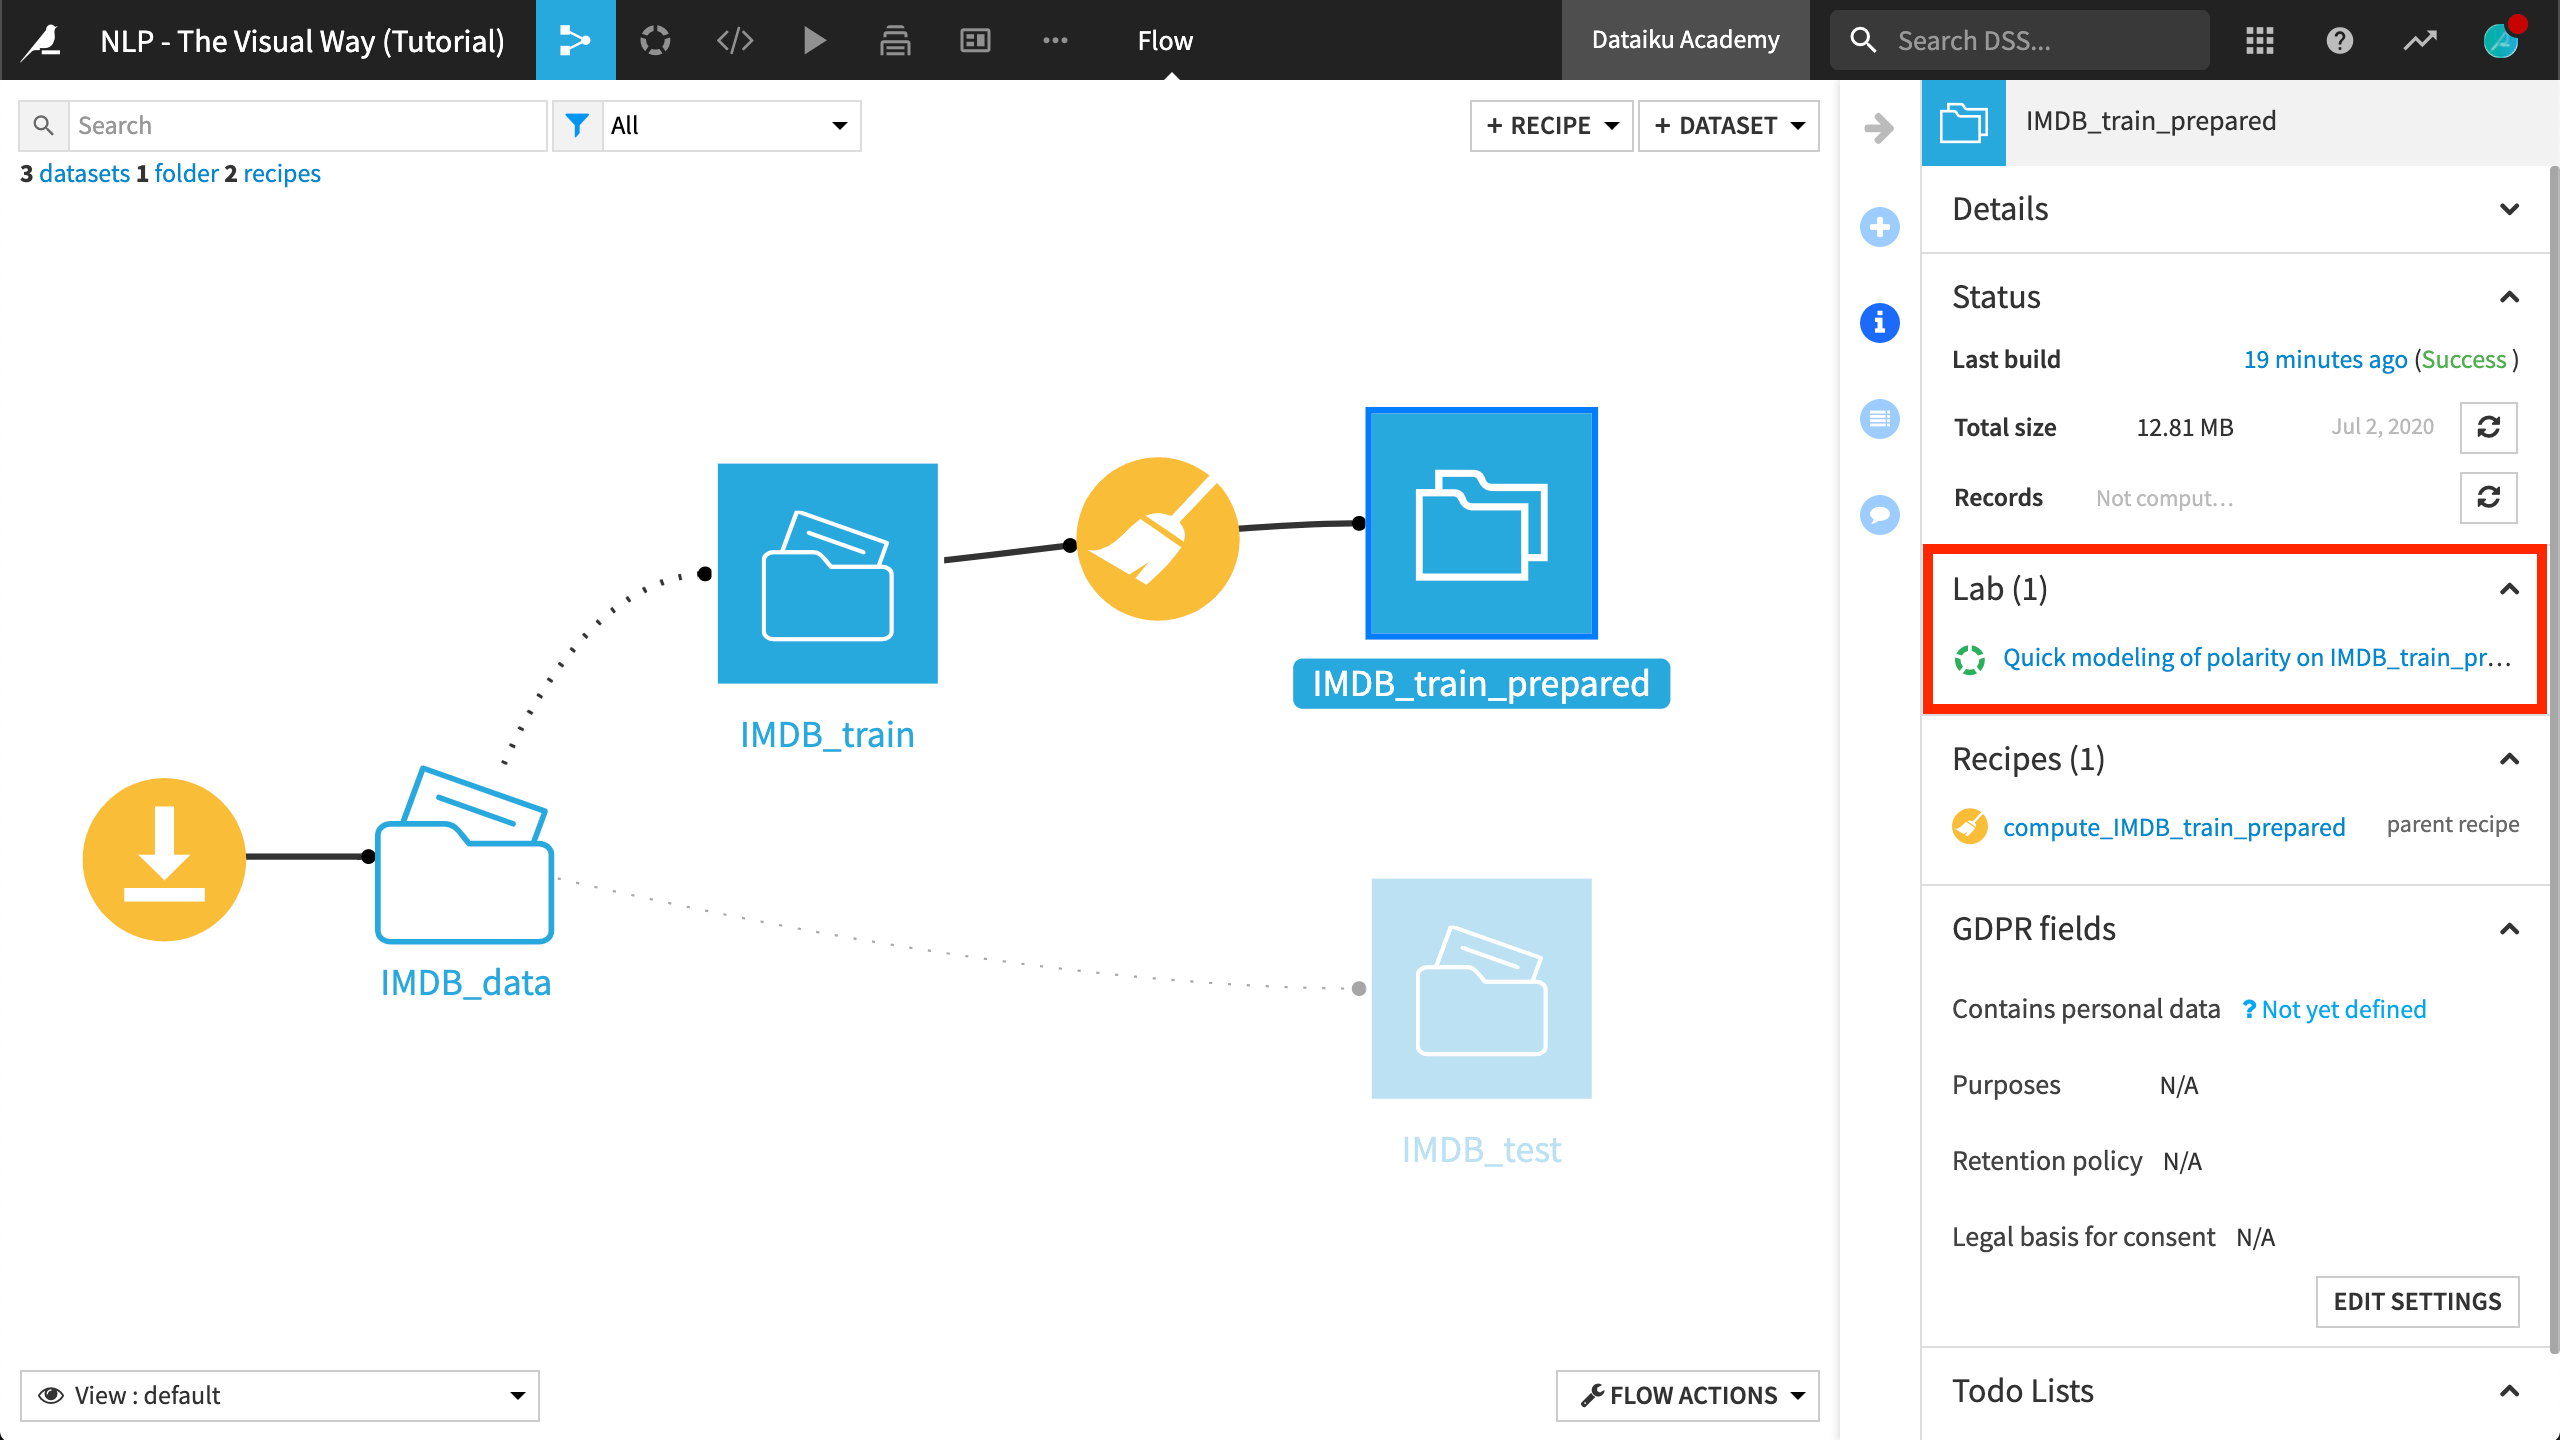Collapse the Todo Lists section
This screenshot has height=1440, width=2560.
click(2509, 1391)
